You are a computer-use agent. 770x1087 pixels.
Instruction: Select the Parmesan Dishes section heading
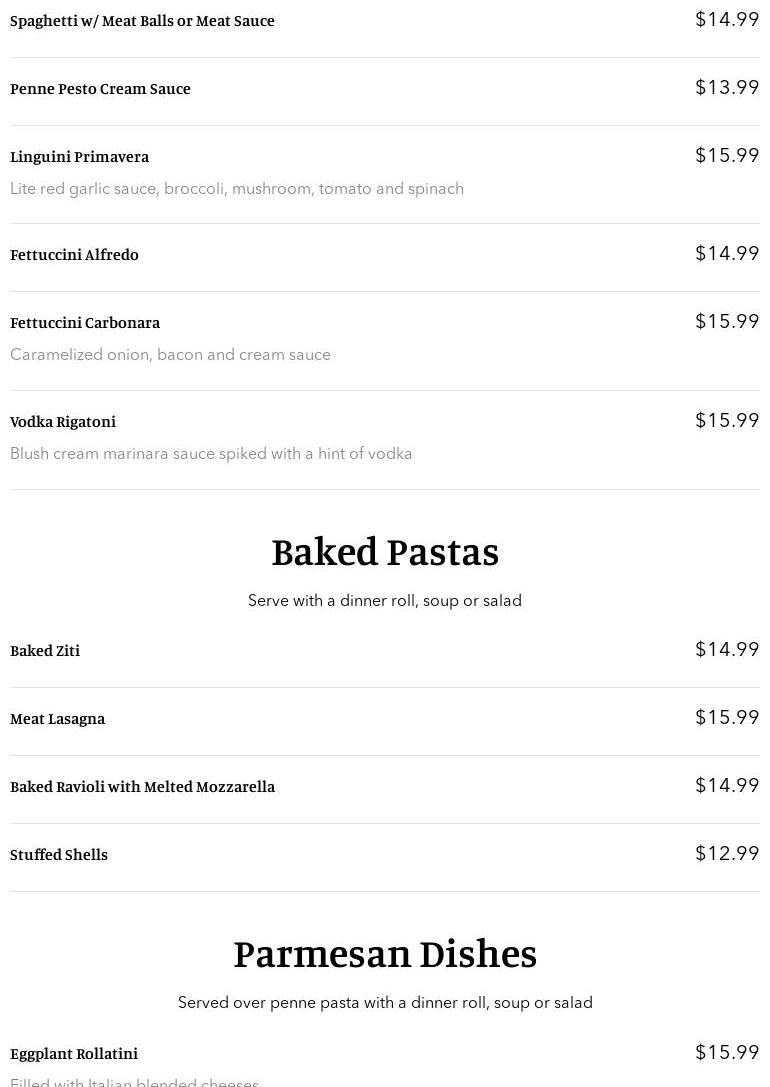pyautogui.click(x=385, y=954)
